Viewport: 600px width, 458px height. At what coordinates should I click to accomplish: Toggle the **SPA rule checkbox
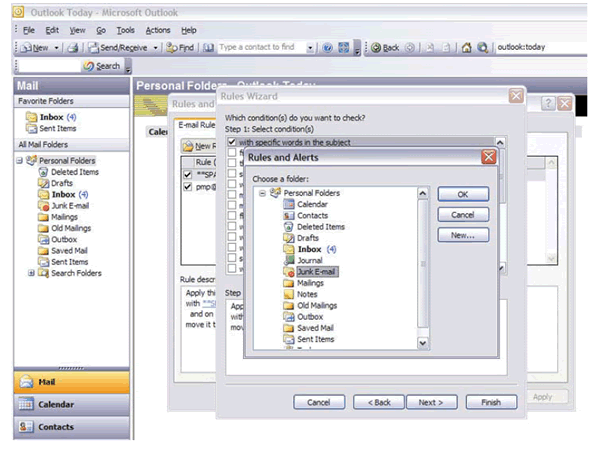tap(188, 175)
